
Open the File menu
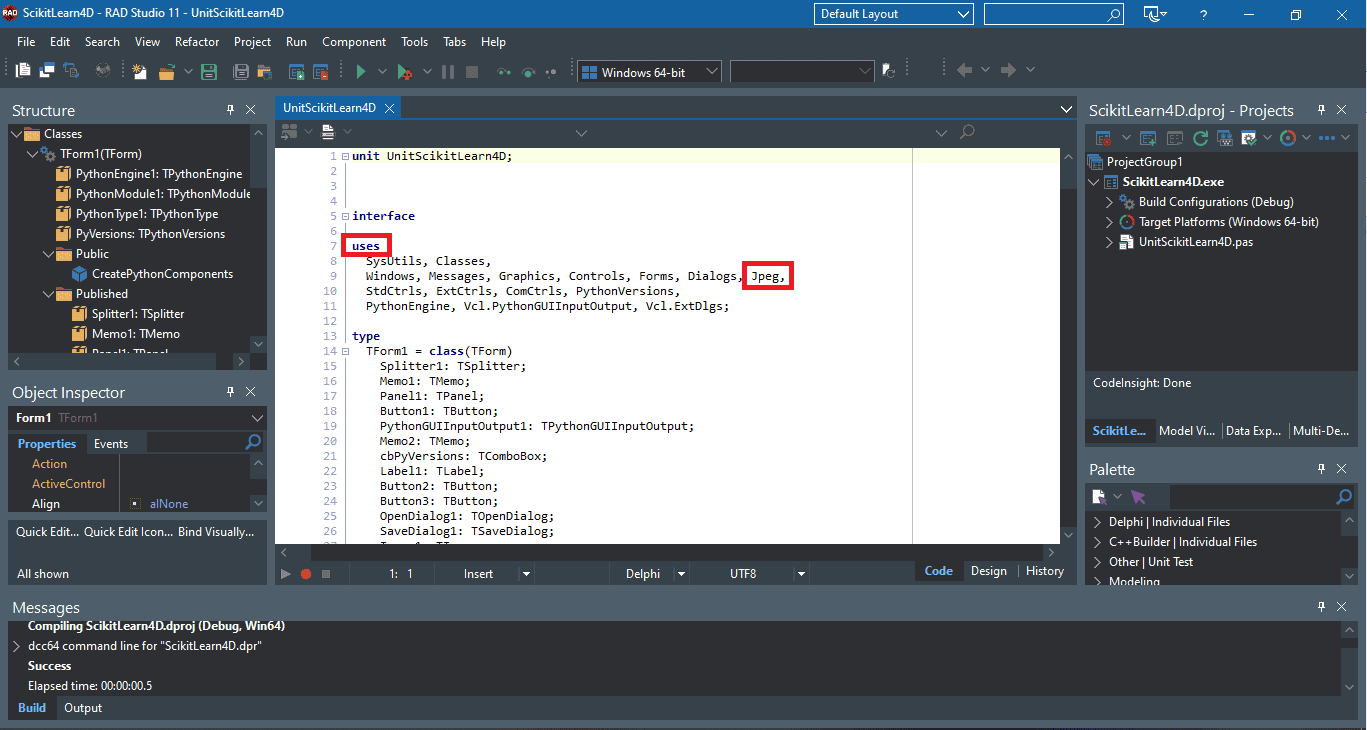(x=26, y=42)
